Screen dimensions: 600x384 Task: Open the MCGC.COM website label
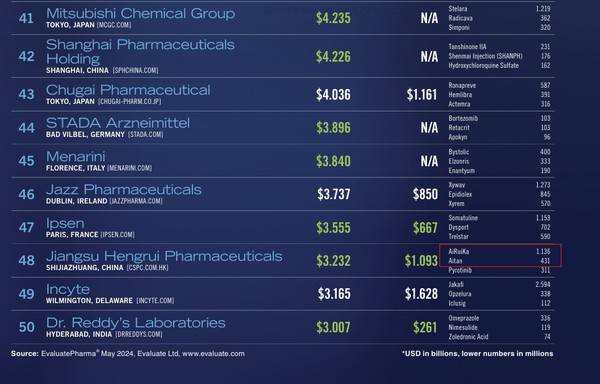click(114, 25)
